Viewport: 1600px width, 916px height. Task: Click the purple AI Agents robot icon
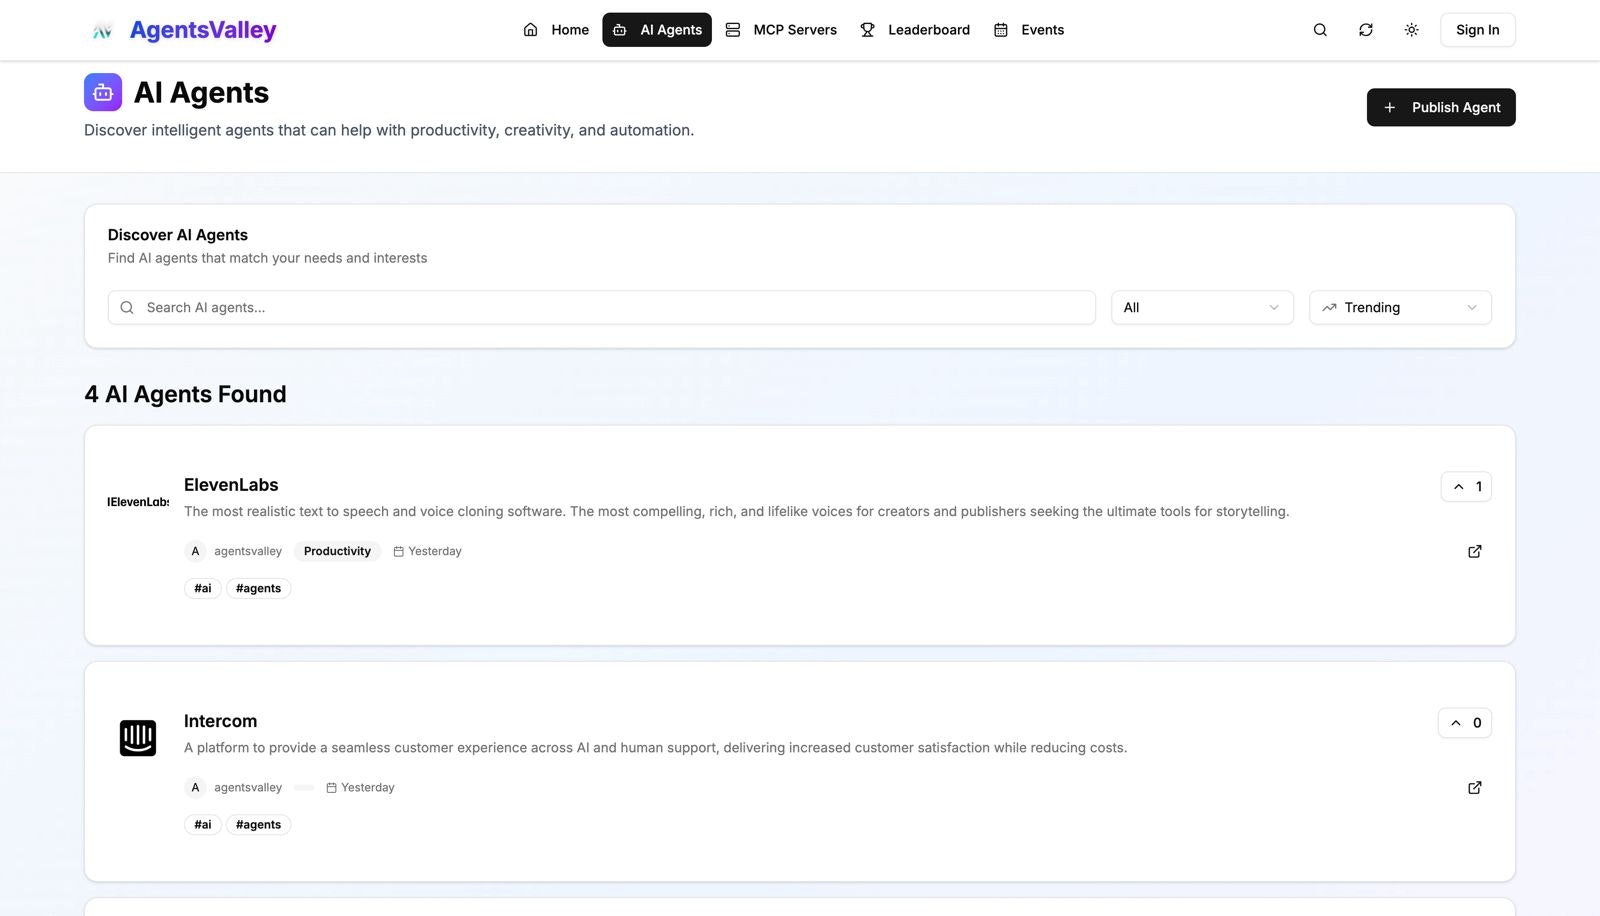103,92
